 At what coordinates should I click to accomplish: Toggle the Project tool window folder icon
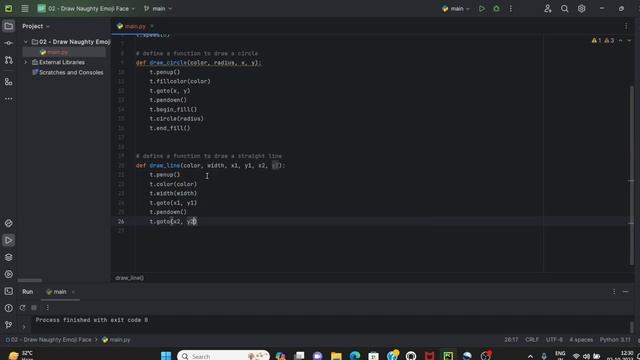tap(9, 26)
